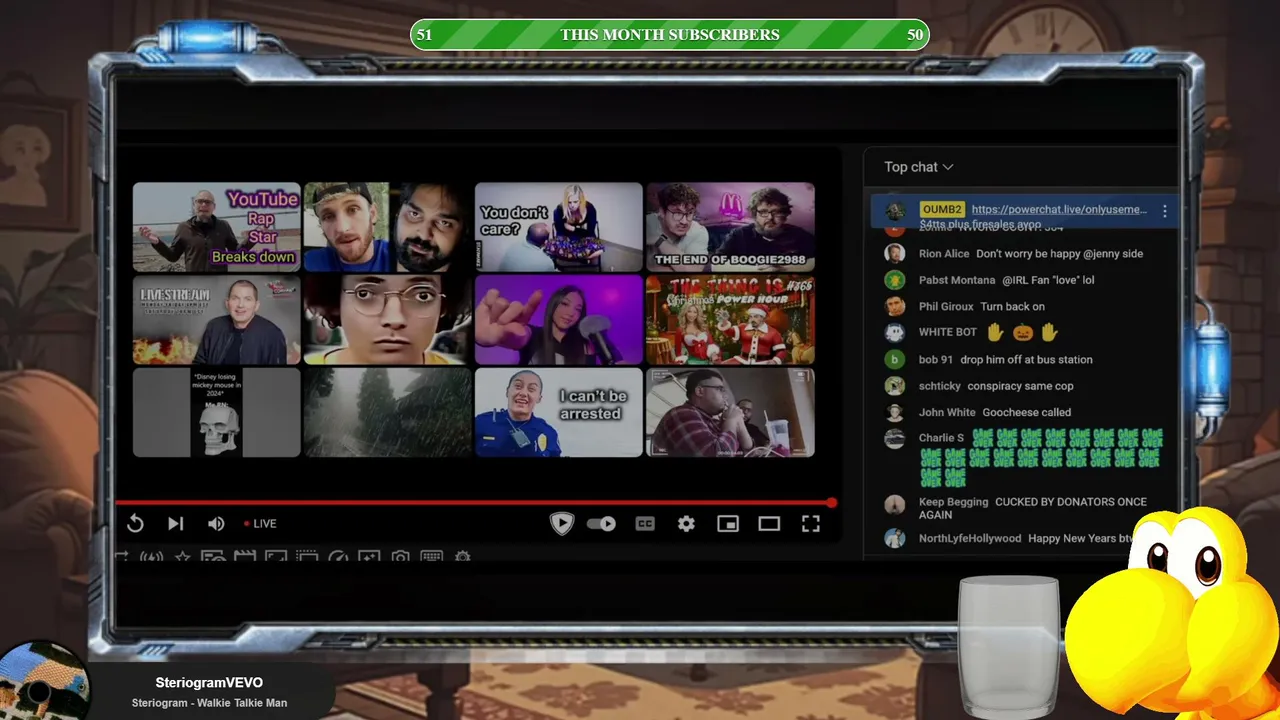Select the username WHITE BOT
Viewport: 1280px width, 720px height.
[x=948, y=332]
